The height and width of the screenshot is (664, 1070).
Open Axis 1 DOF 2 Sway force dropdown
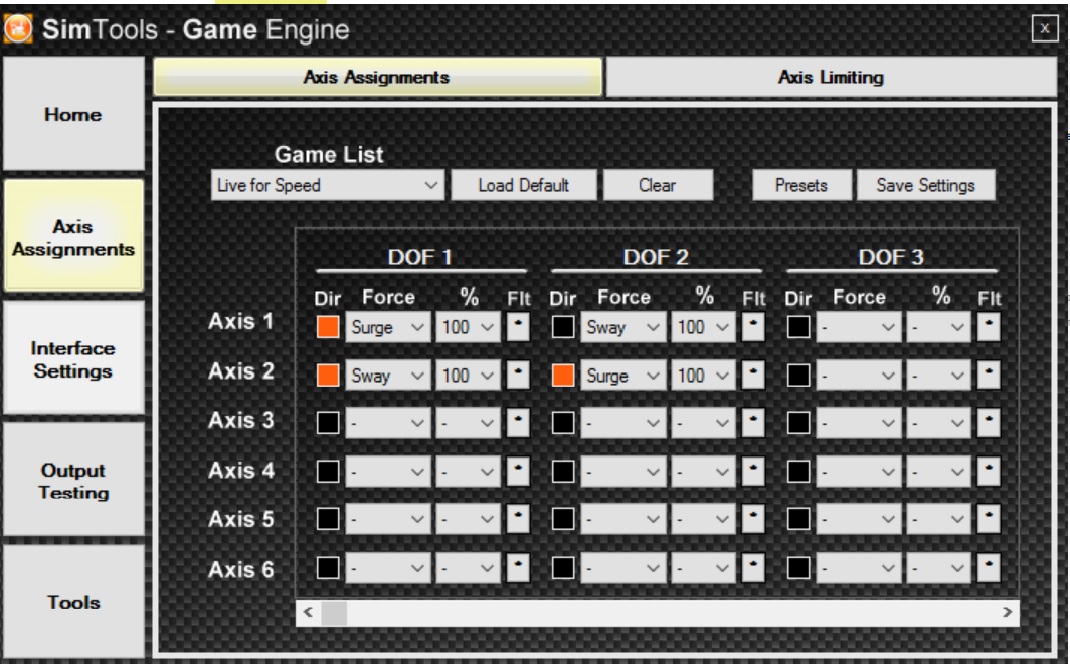click(623, 327)
